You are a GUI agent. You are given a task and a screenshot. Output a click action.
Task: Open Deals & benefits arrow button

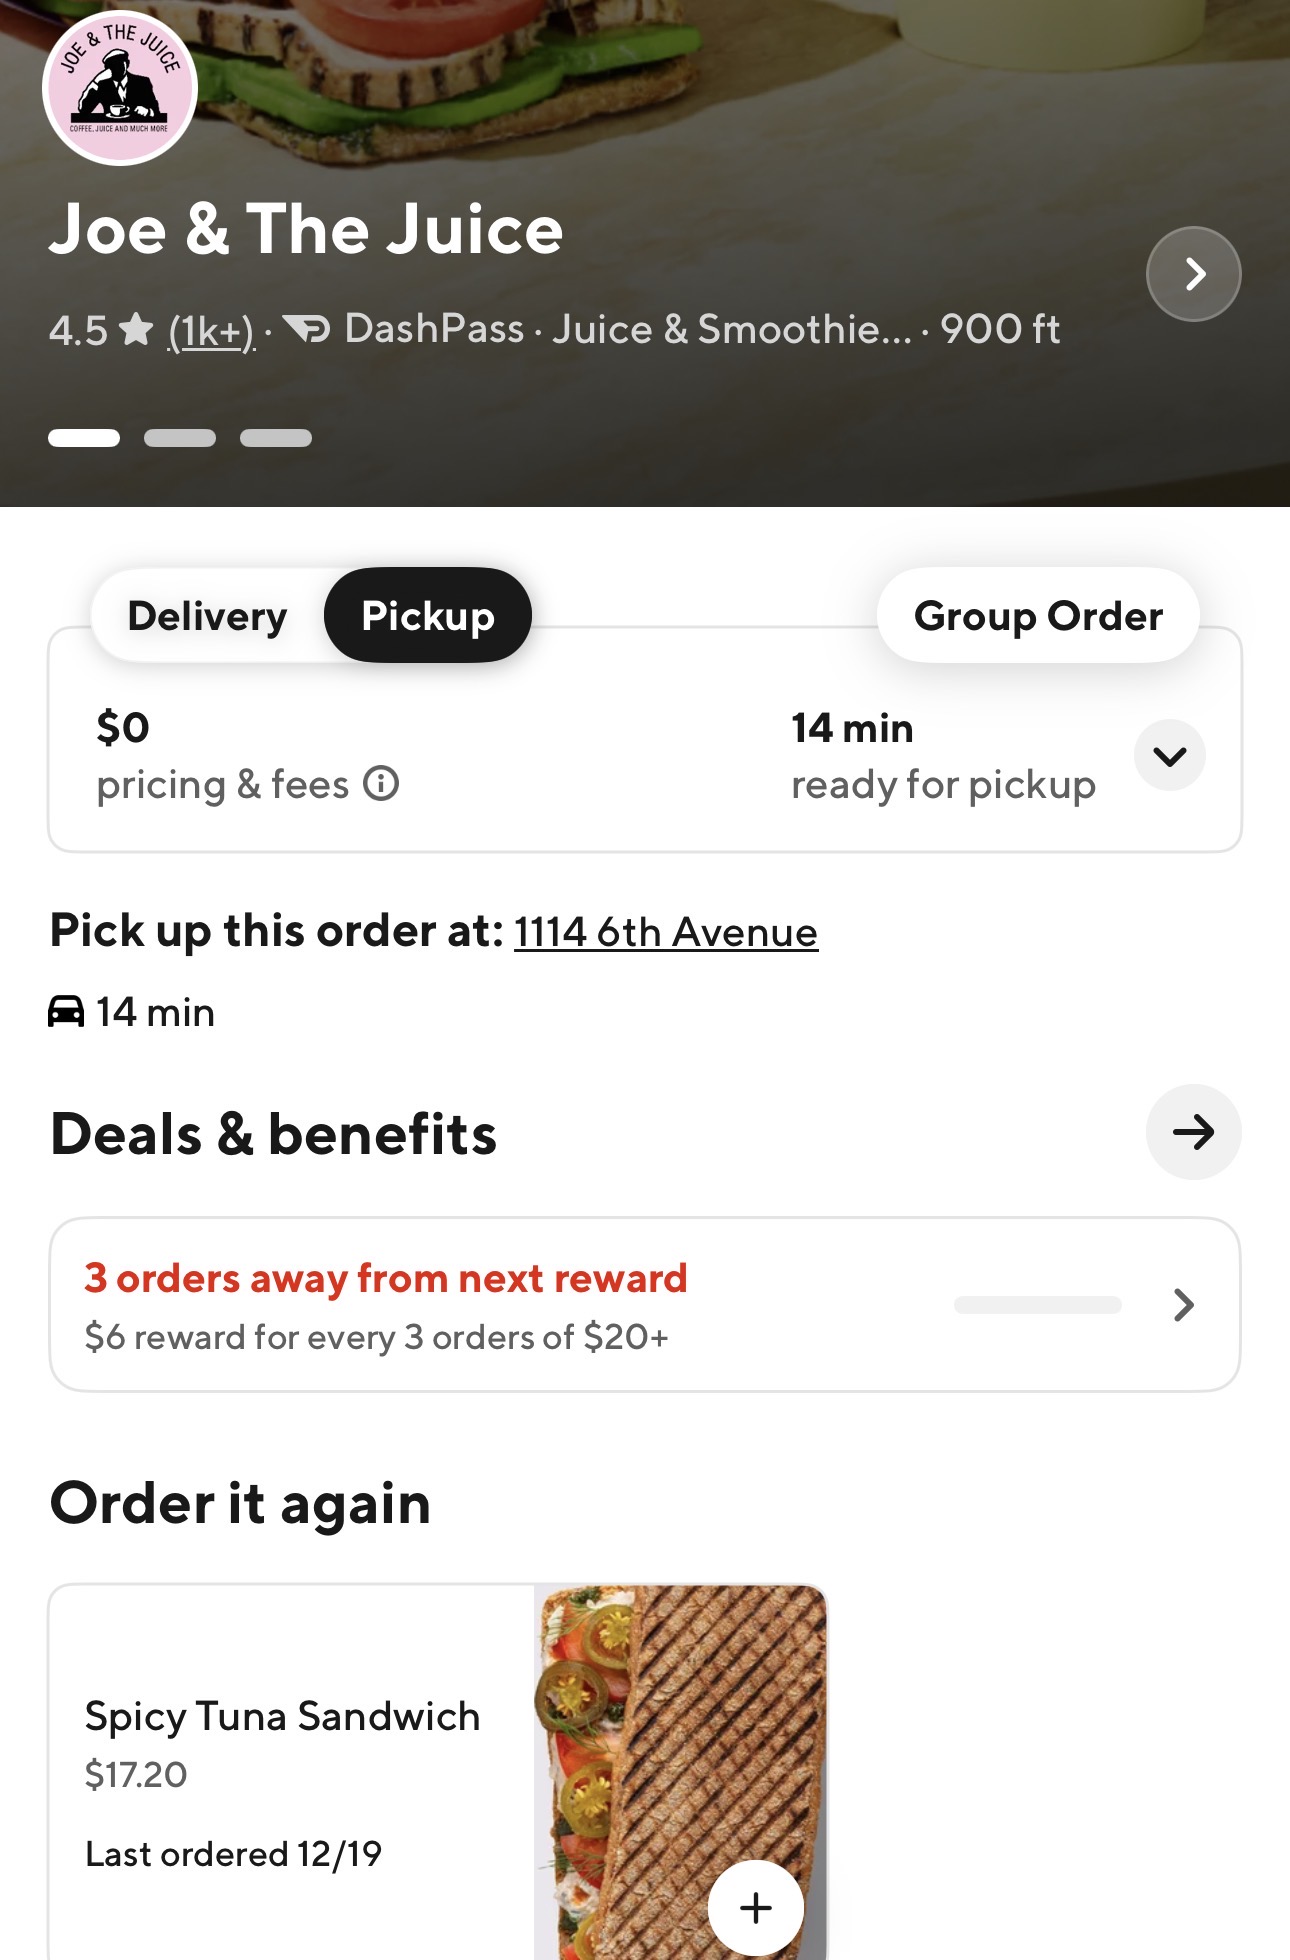point(1193,1132)
